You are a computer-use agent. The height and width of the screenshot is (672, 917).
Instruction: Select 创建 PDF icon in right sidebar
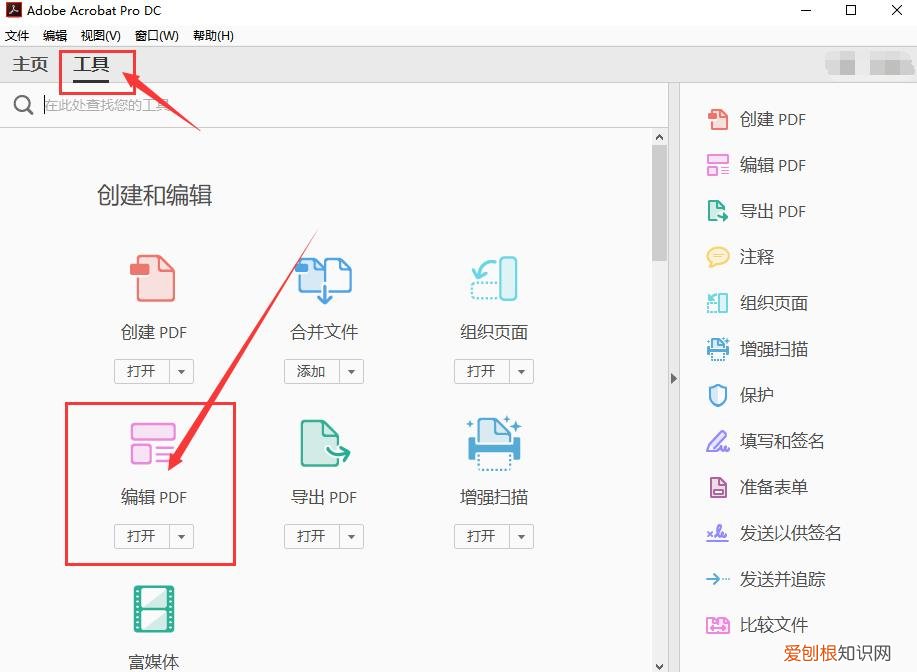click(x=718, y=119)
